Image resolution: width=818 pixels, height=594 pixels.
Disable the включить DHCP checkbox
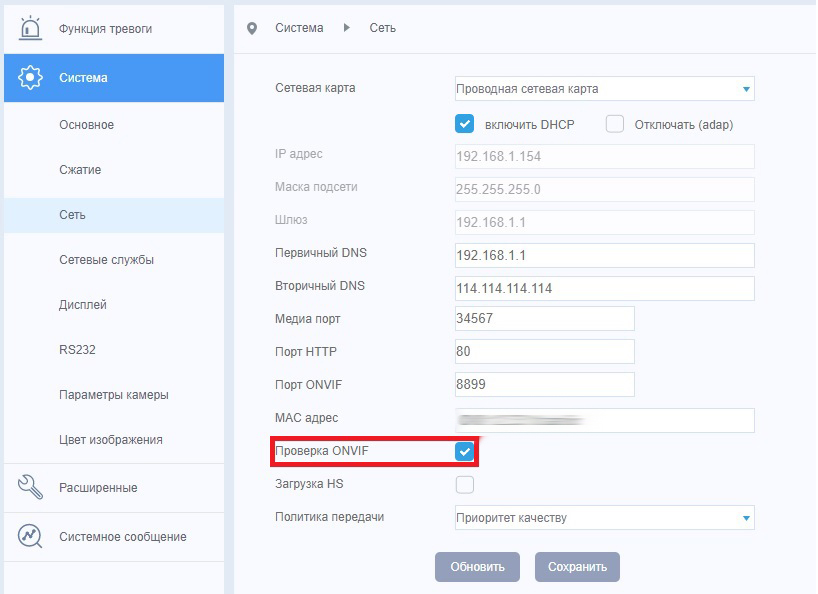pos(464,124)
